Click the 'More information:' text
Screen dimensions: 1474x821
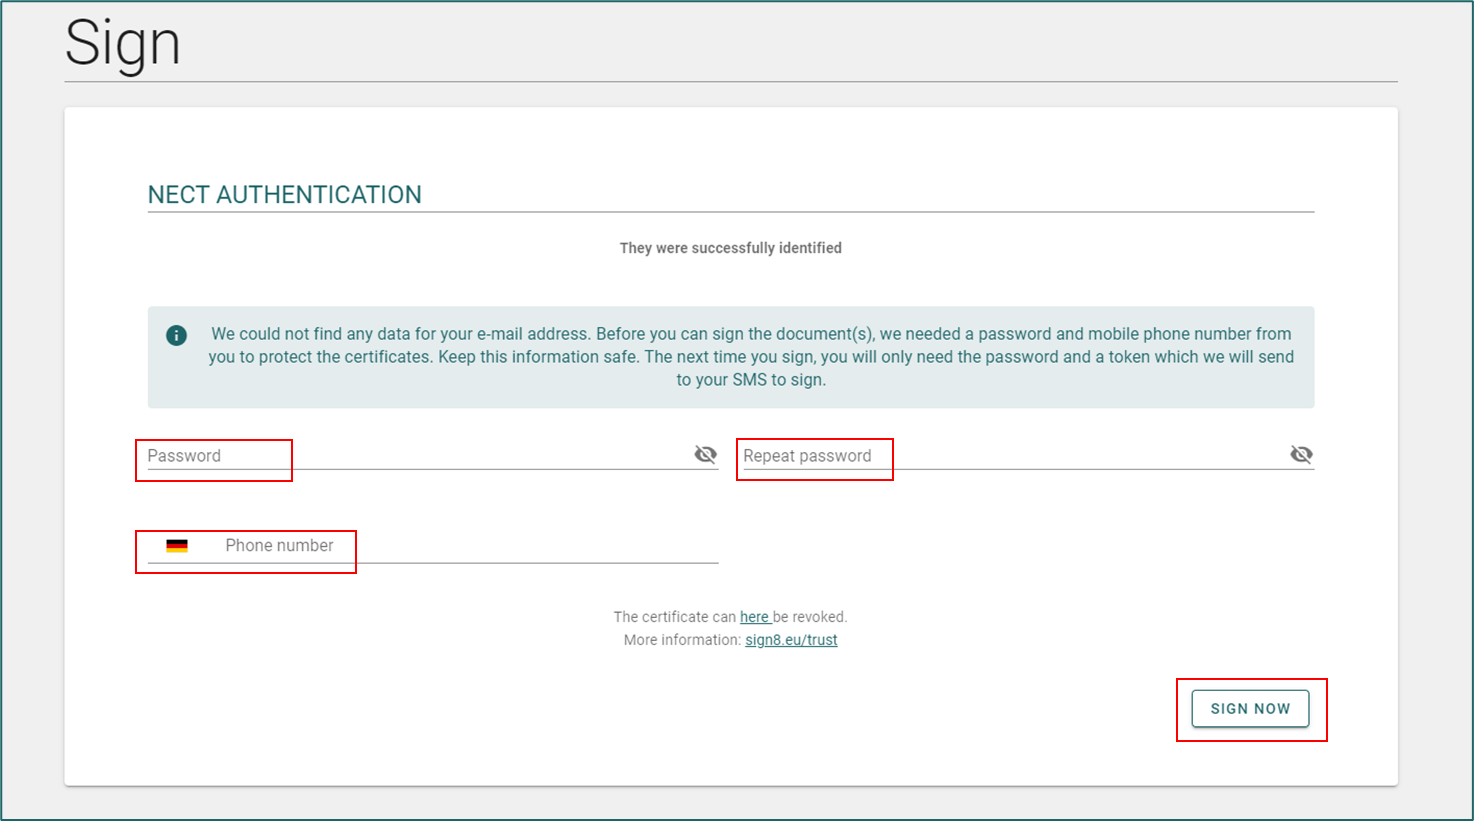click(682, 640)
